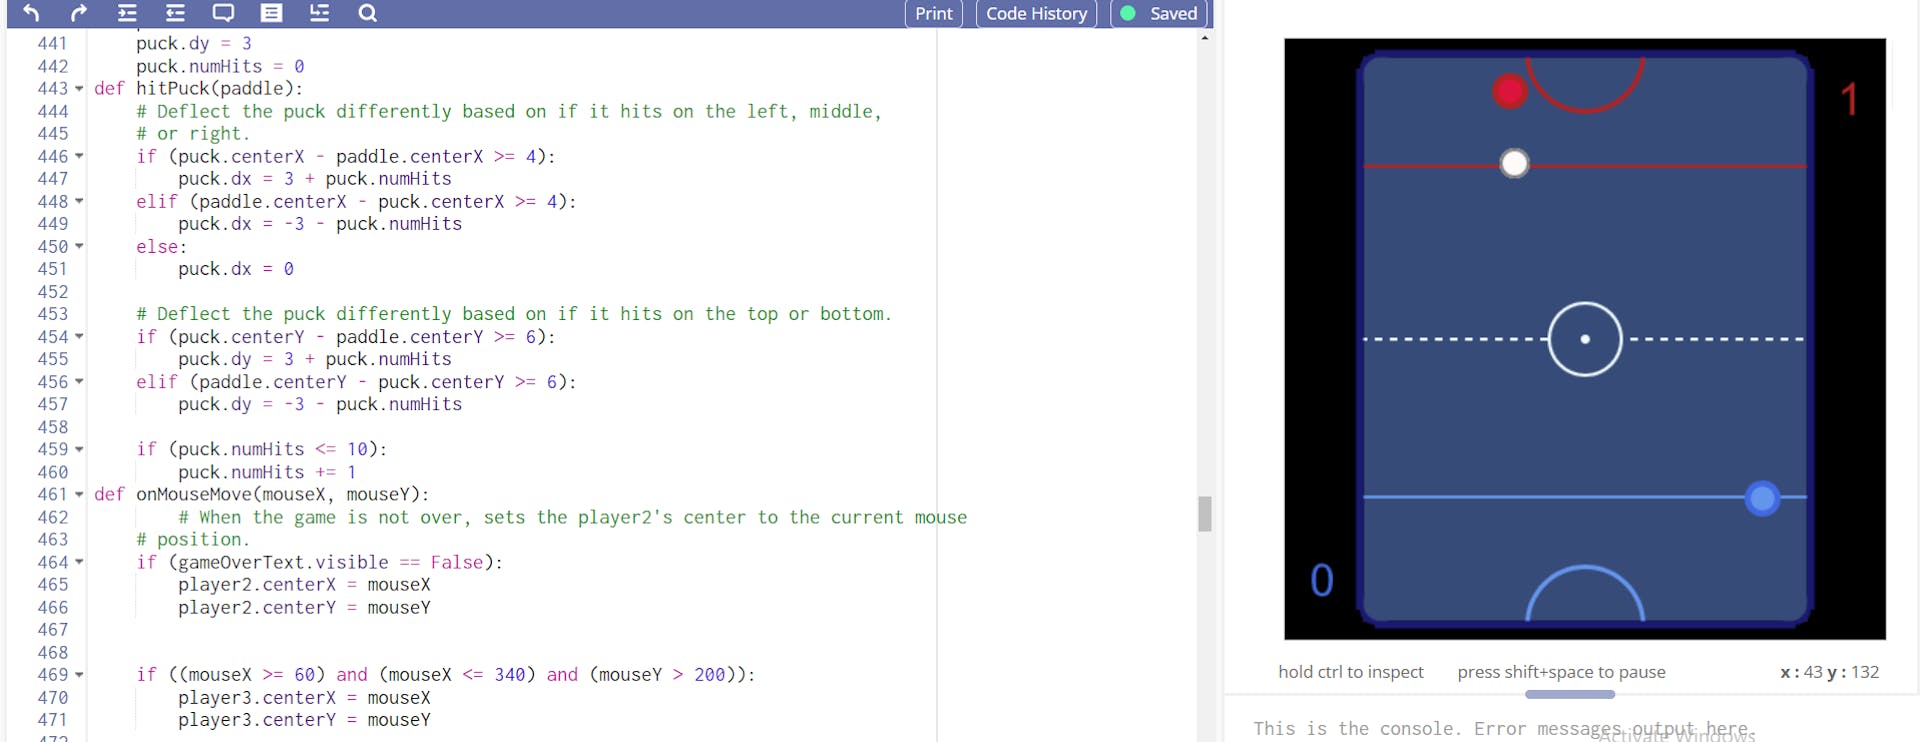Click the blue paddle on canvas
The image size is (1920, 742).
pyautogui.click(x=1762, y=498)
